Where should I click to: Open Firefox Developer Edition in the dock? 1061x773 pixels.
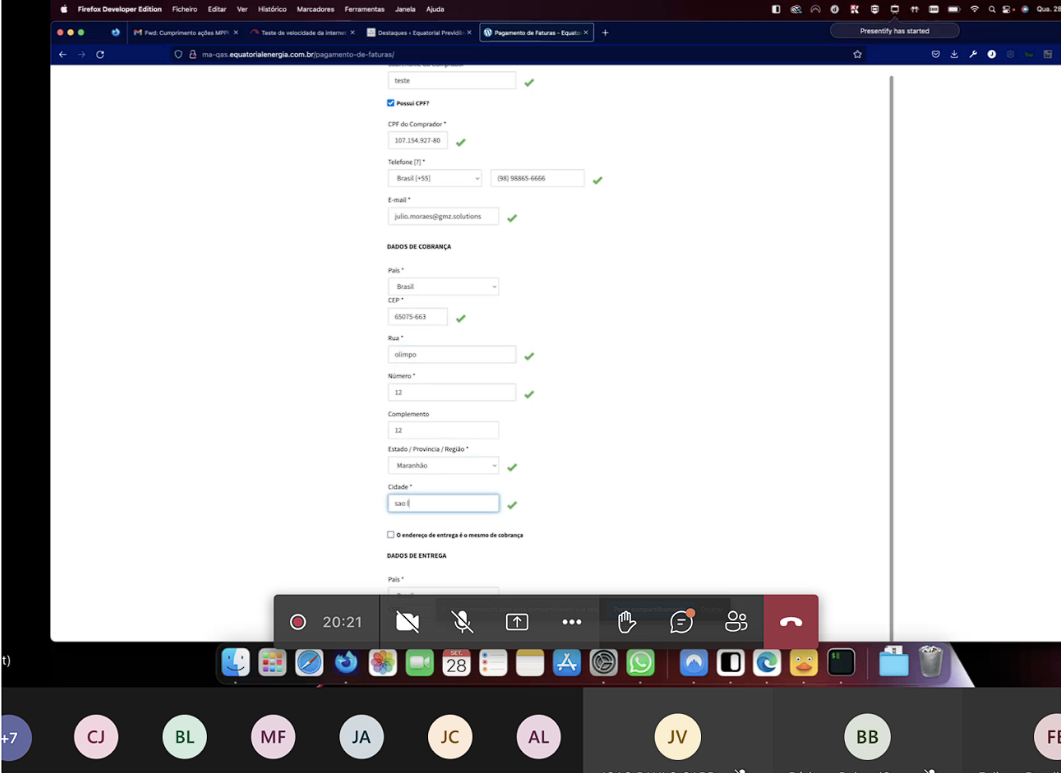346,662
